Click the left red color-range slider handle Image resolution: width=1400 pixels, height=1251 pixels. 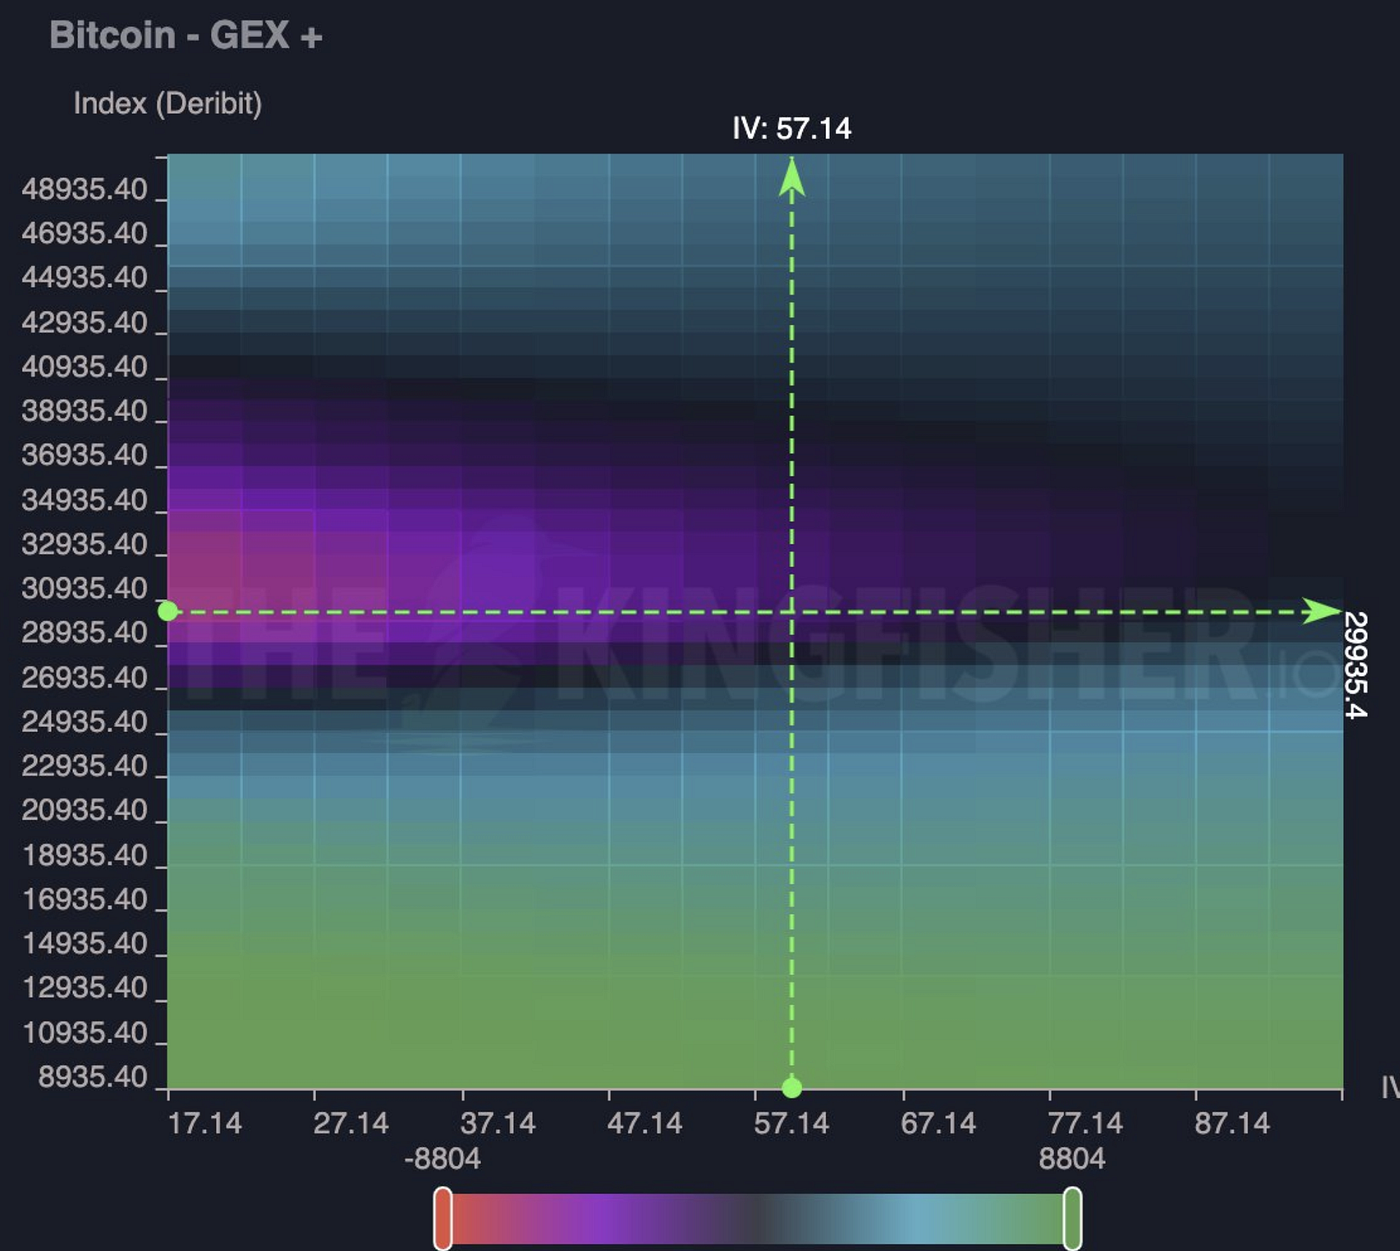pyautogui.click(x=443, y=1218)
